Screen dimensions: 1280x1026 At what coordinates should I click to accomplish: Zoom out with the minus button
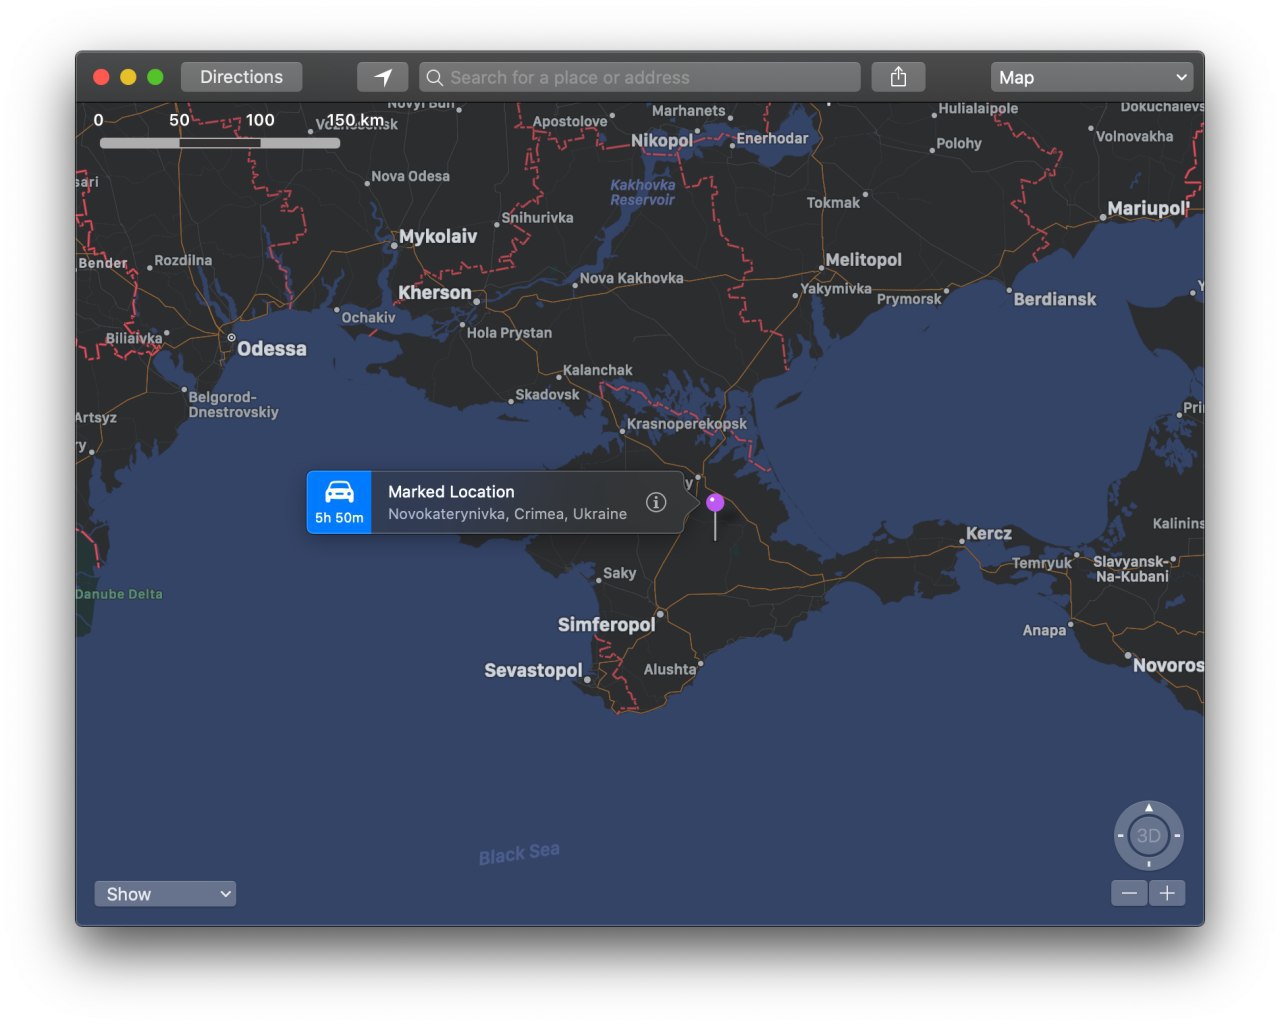[x=1129, y=893]
